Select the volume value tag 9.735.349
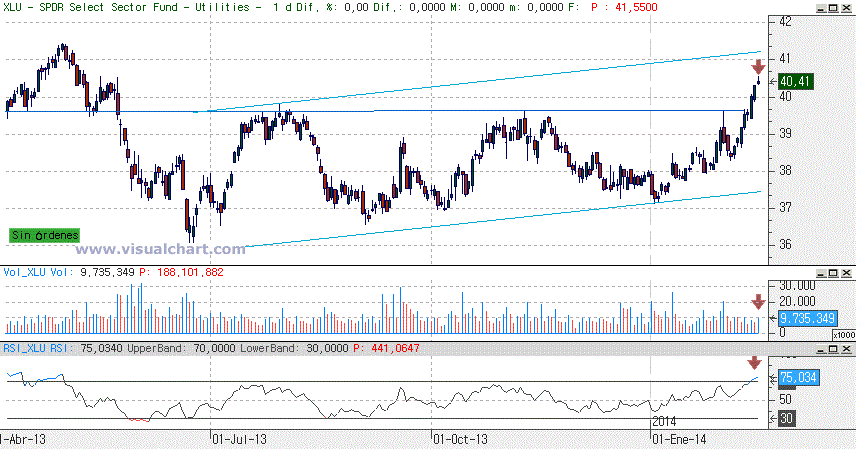The height and width of the screenshot is (449, 856). coord(807,318)
